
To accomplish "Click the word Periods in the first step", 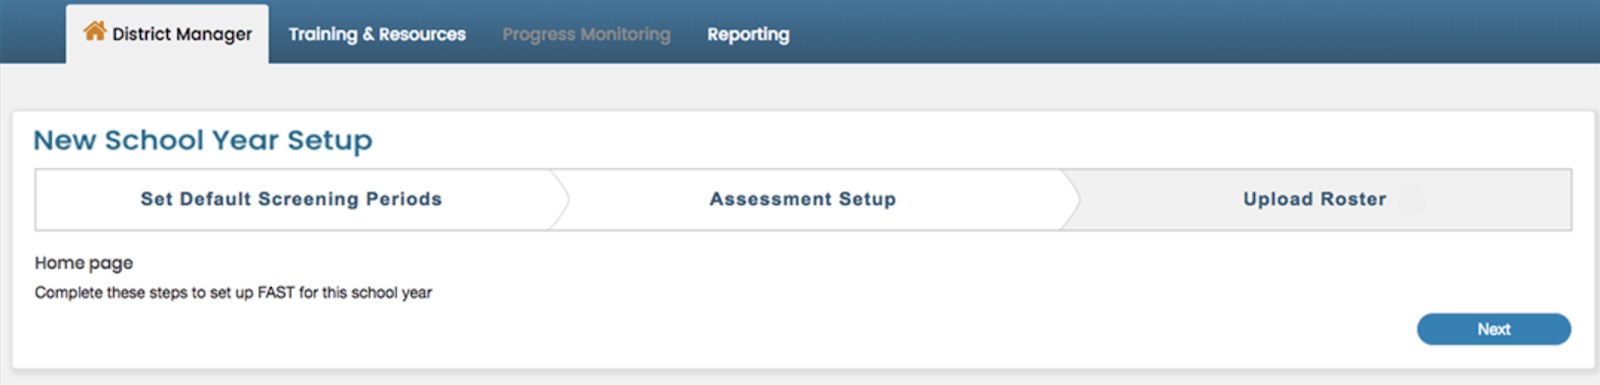I will click(404, 199).
